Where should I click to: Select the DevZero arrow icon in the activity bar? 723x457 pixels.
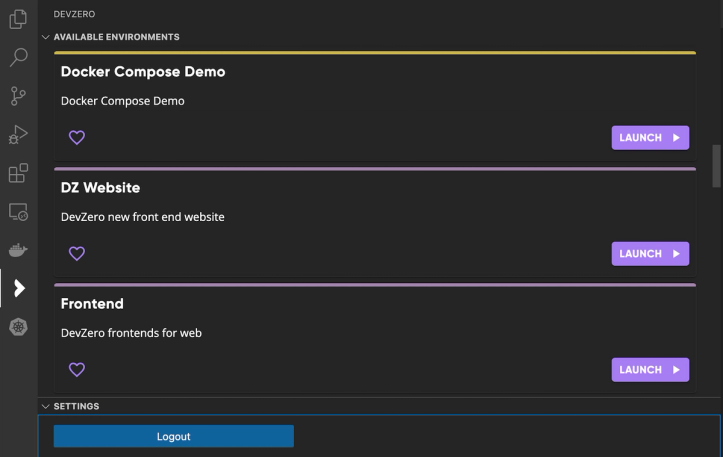pos(19,288)
